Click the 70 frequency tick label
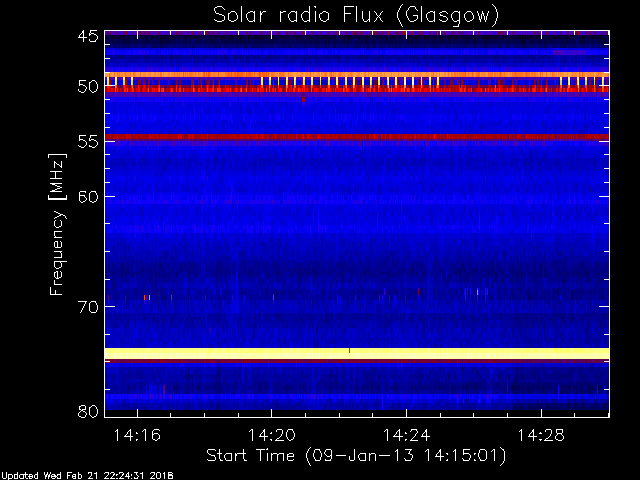 coord(88,307)
